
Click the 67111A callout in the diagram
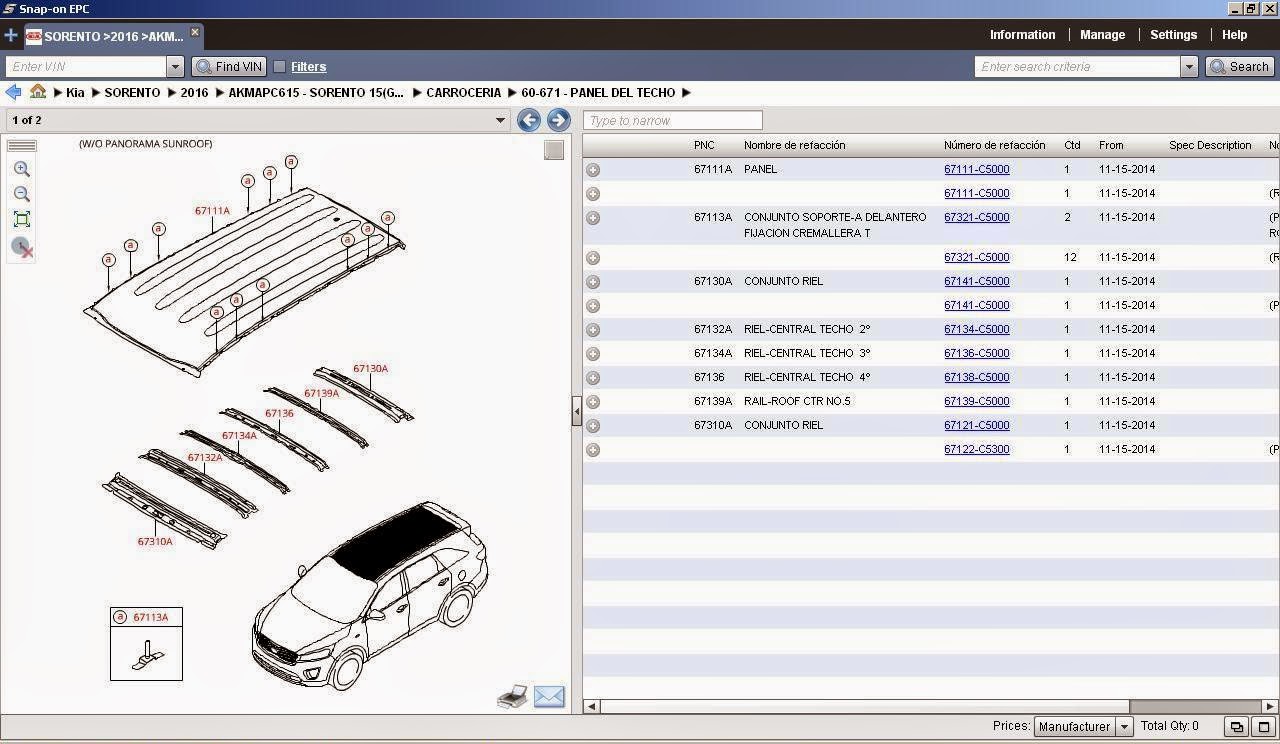click(212, 211)
